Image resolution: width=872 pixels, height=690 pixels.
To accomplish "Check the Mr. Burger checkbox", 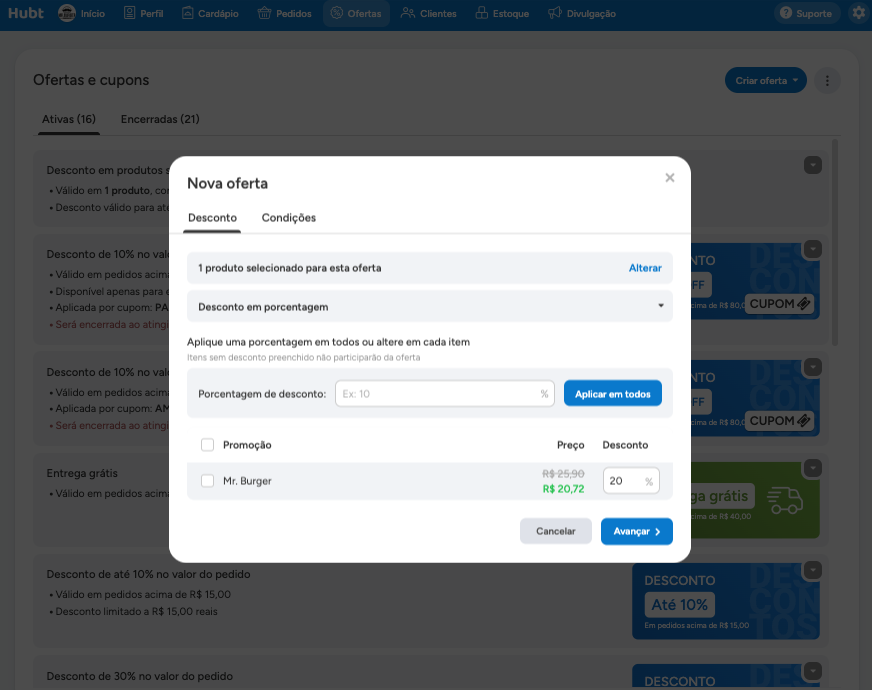I will pos(207,481).
